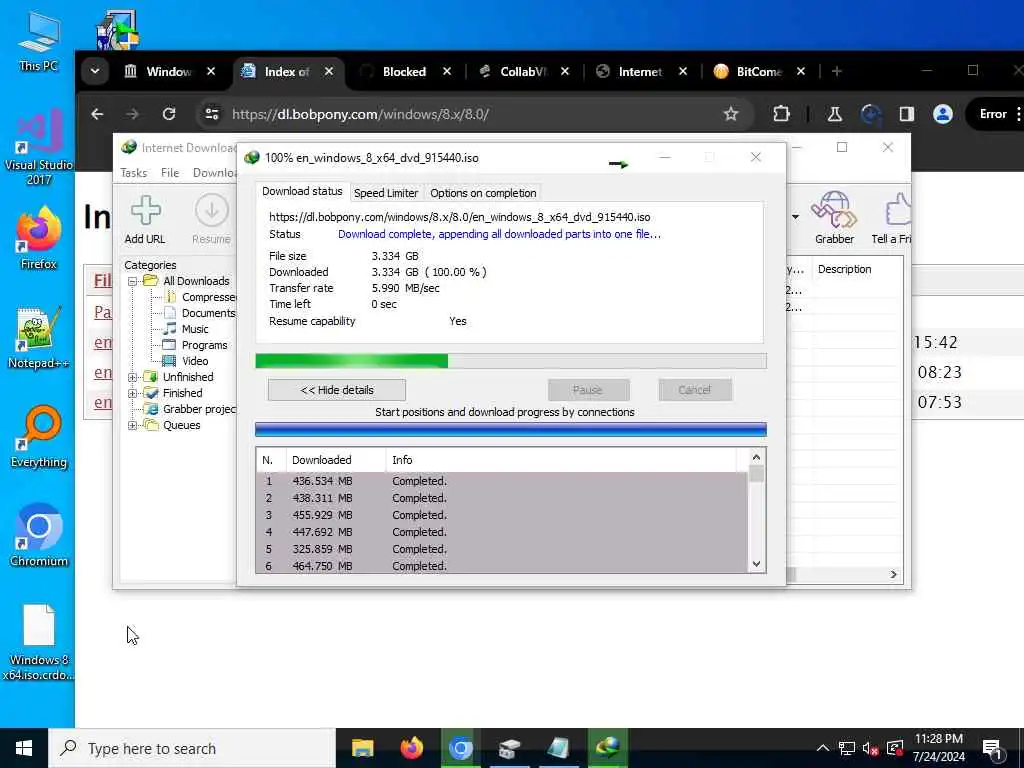Switch to Speed Limiter tab
The width and height of the screenshot is (1024, 768).
tap(385, 193)
